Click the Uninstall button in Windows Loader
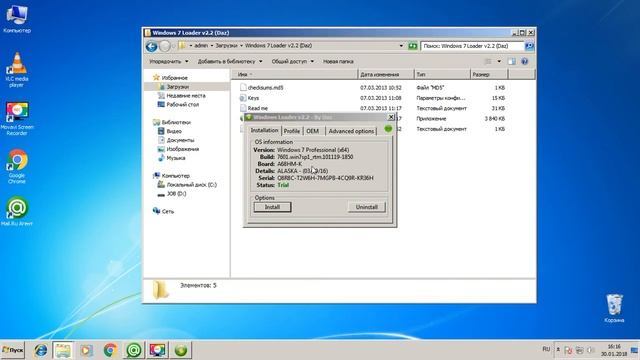 (x=367, y=207)
